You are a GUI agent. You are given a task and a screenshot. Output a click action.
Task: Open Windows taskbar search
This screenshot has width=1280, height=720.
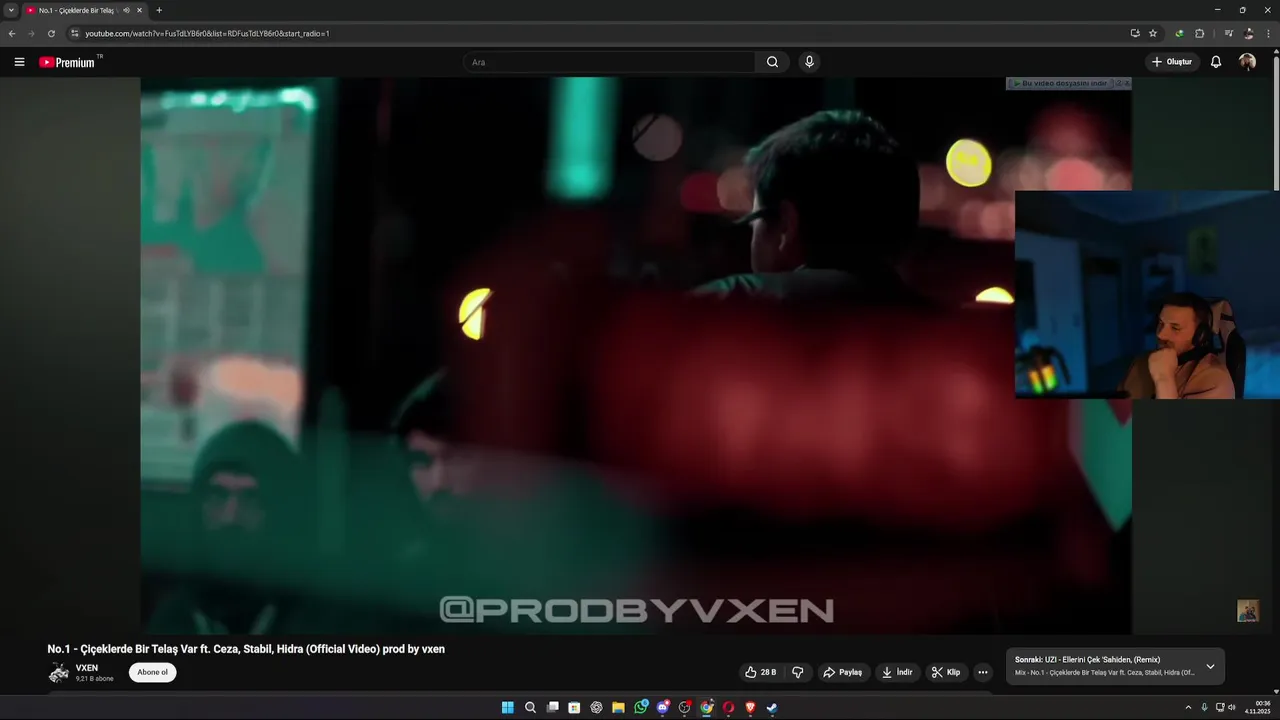coord(530,707)
